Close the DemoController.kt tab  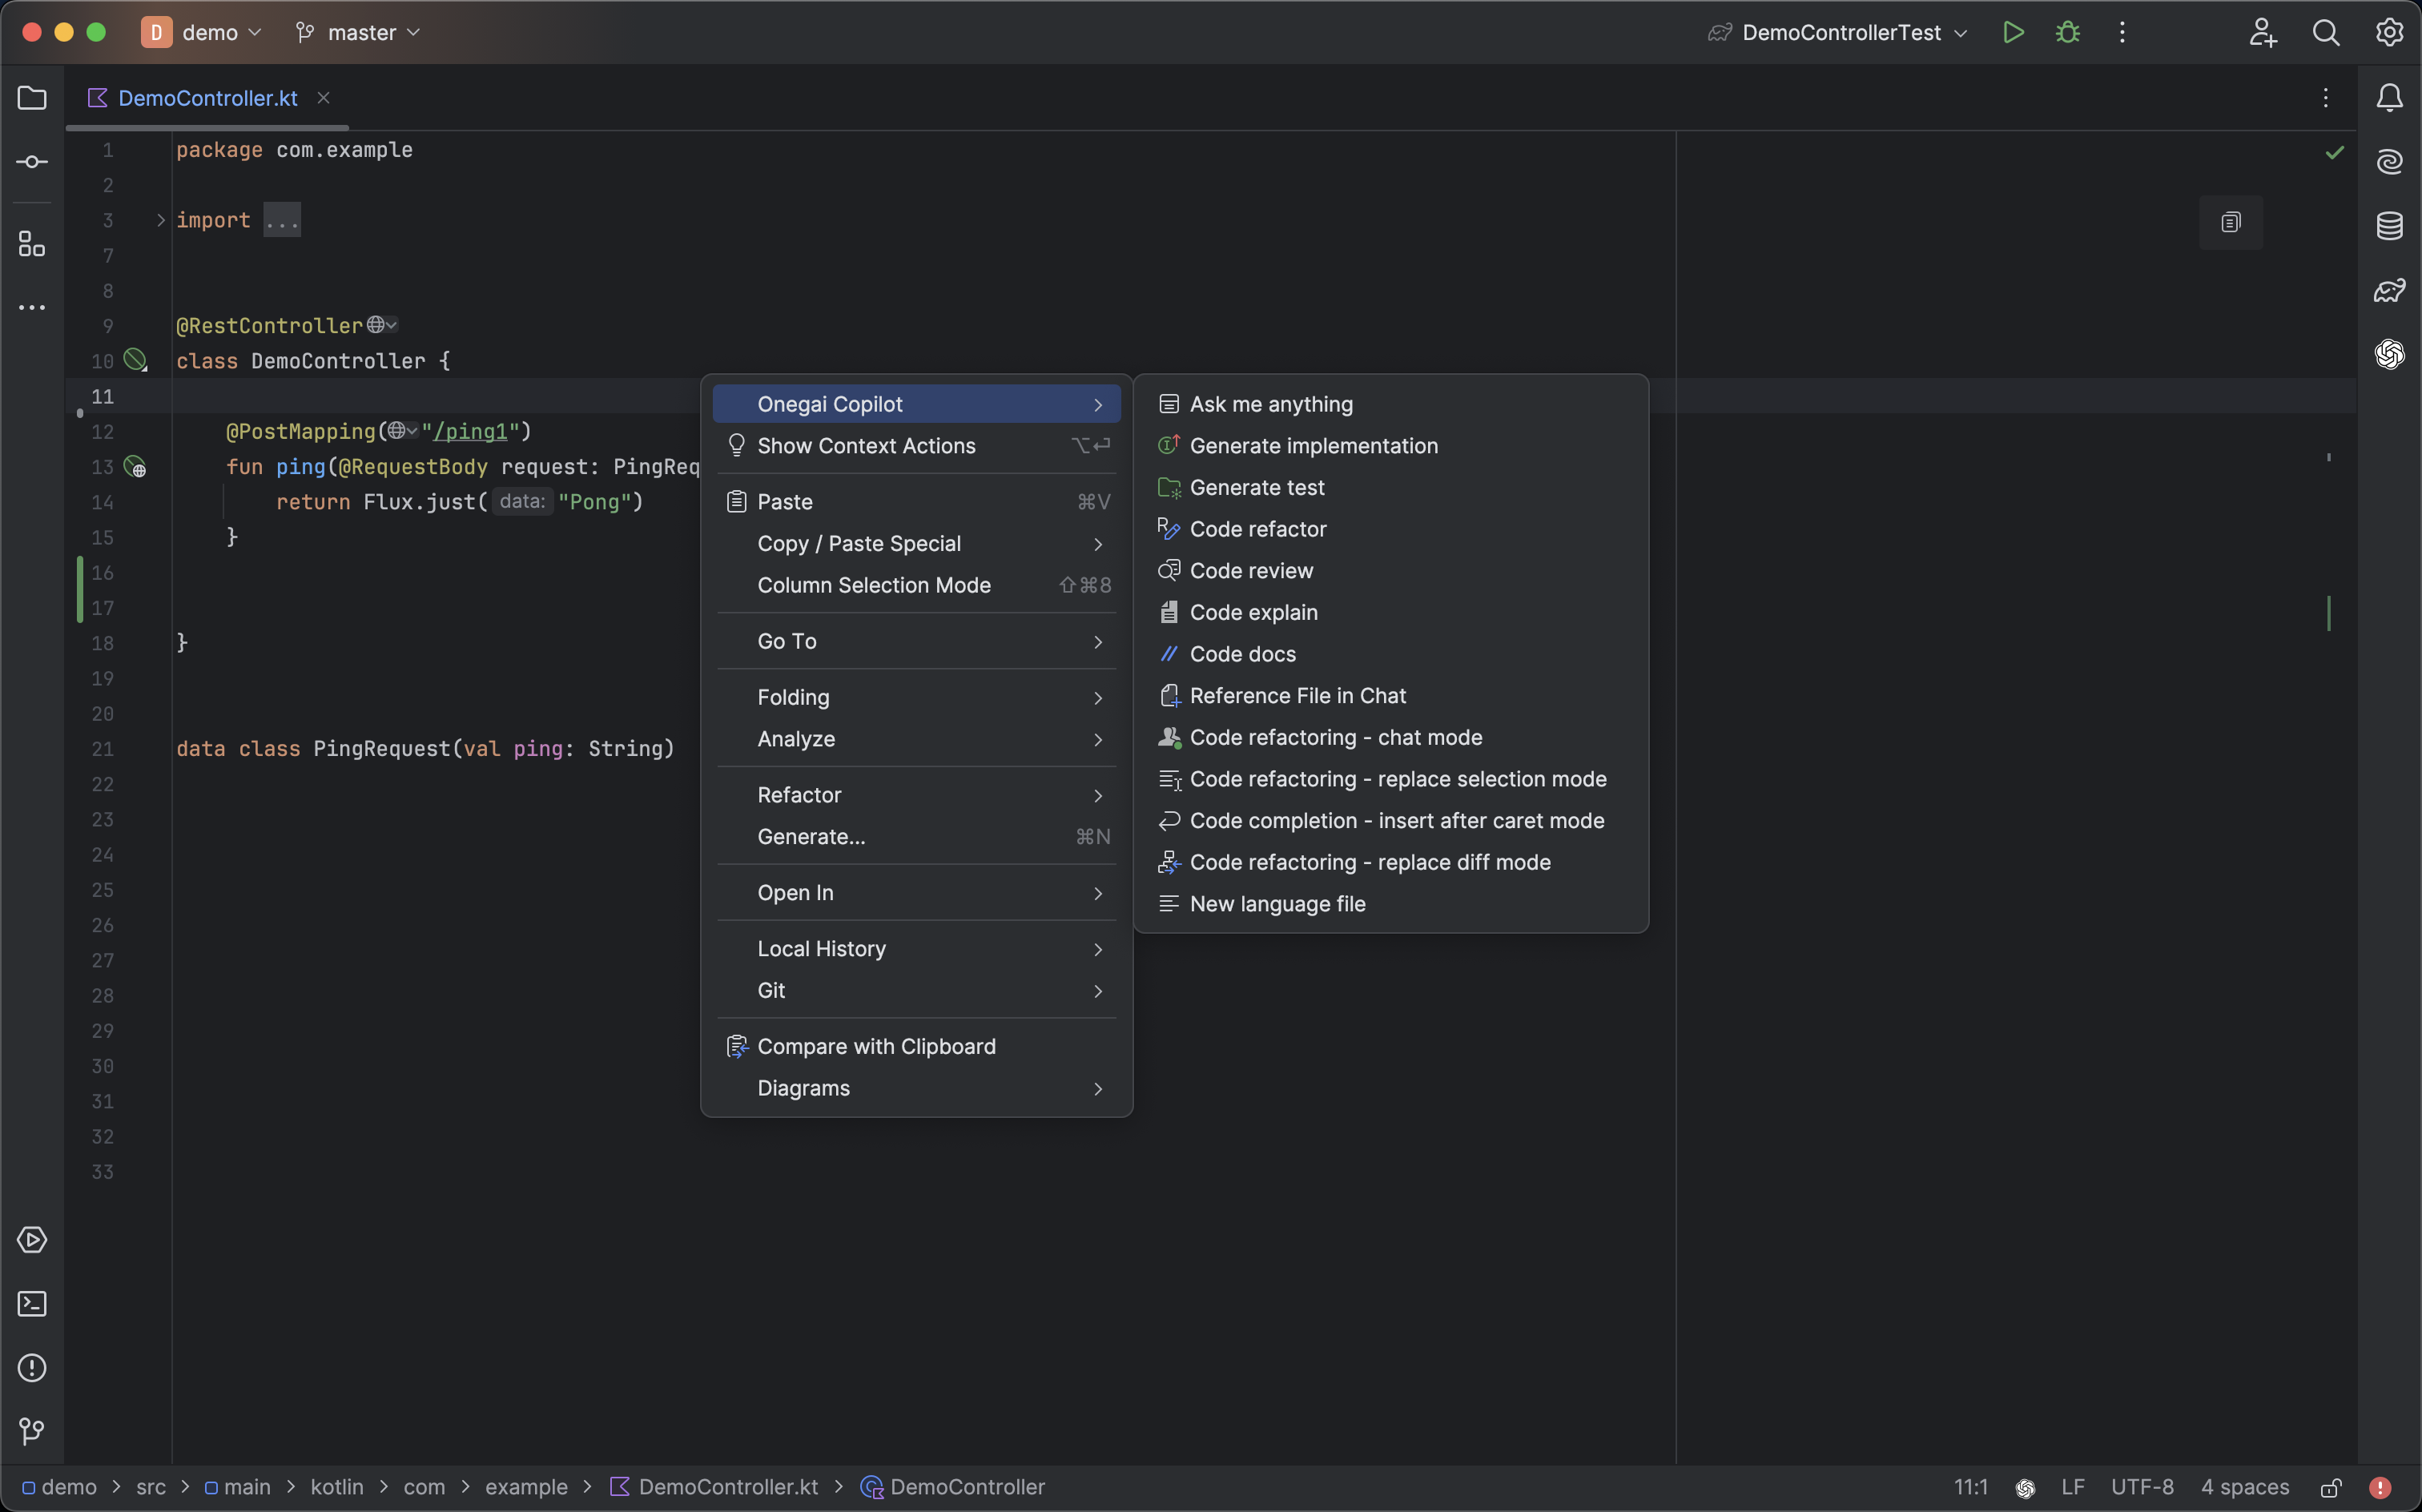coord(323,98)
